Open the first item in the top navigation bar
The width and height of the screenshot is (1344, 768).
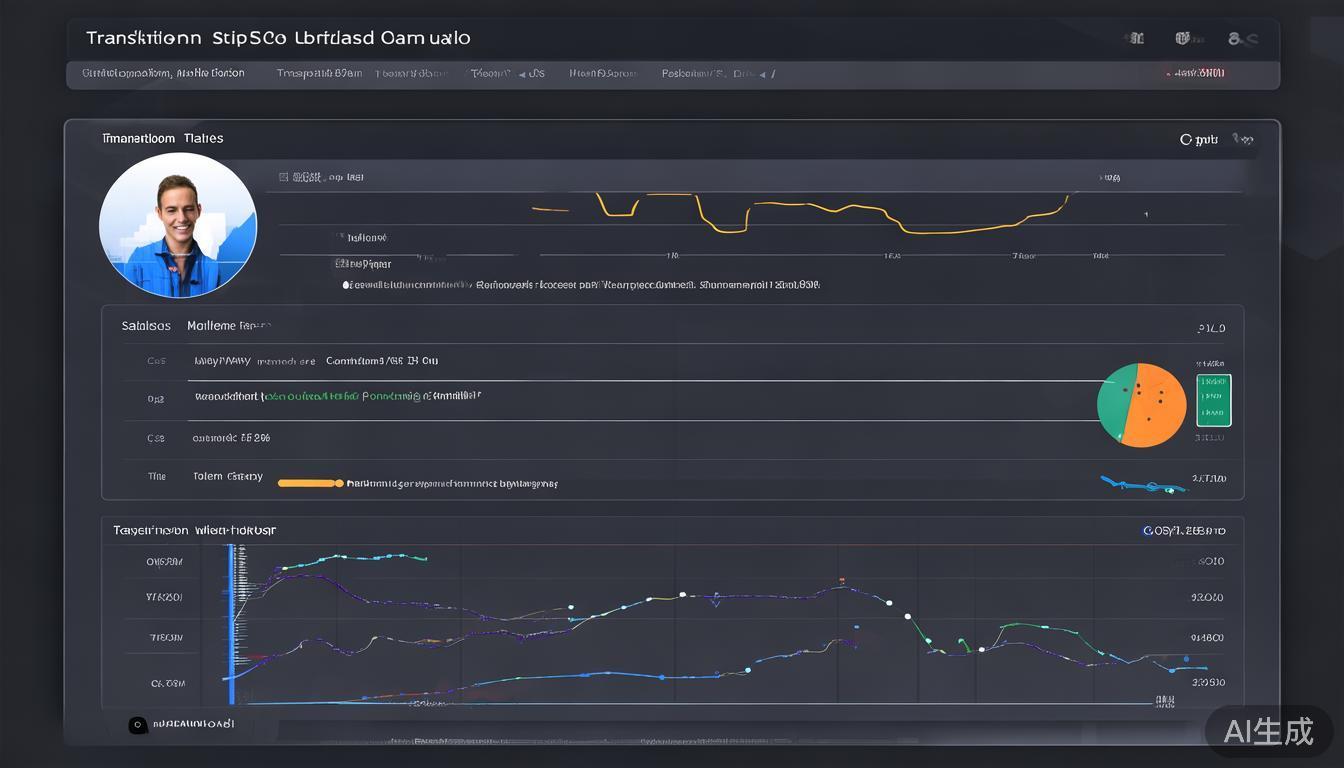163,73
